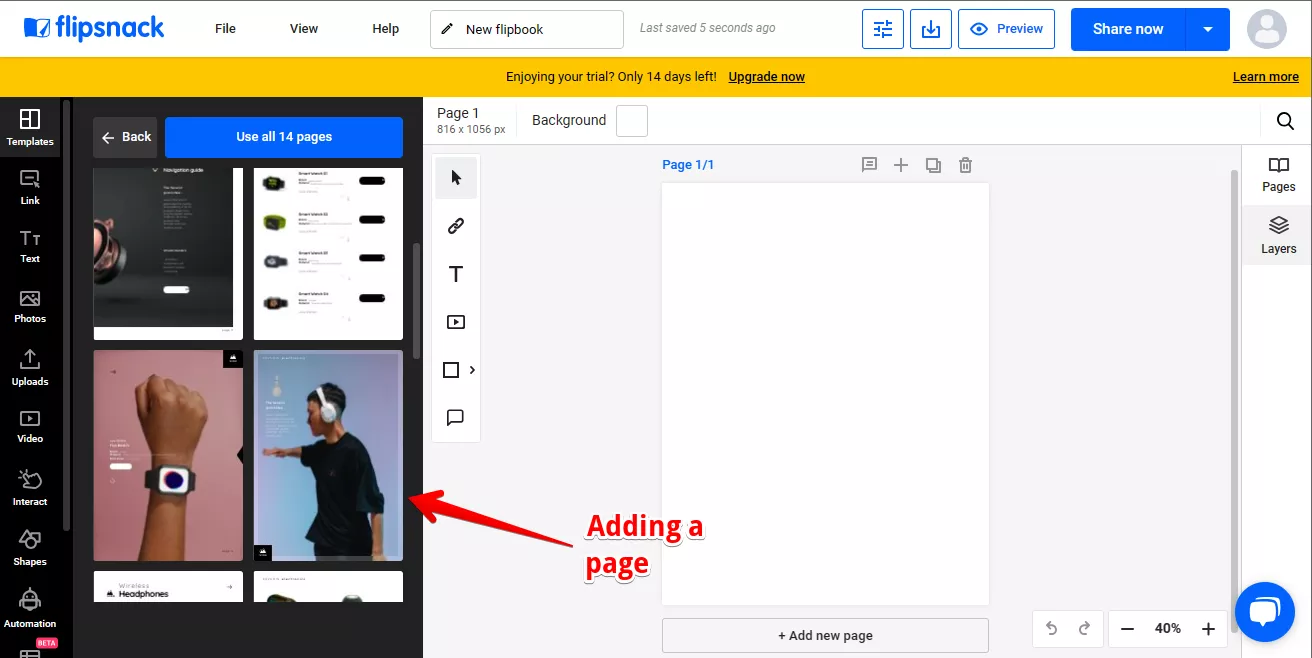
Task: Open customization settings sliders icon
Action: click(x=883, y=29)
